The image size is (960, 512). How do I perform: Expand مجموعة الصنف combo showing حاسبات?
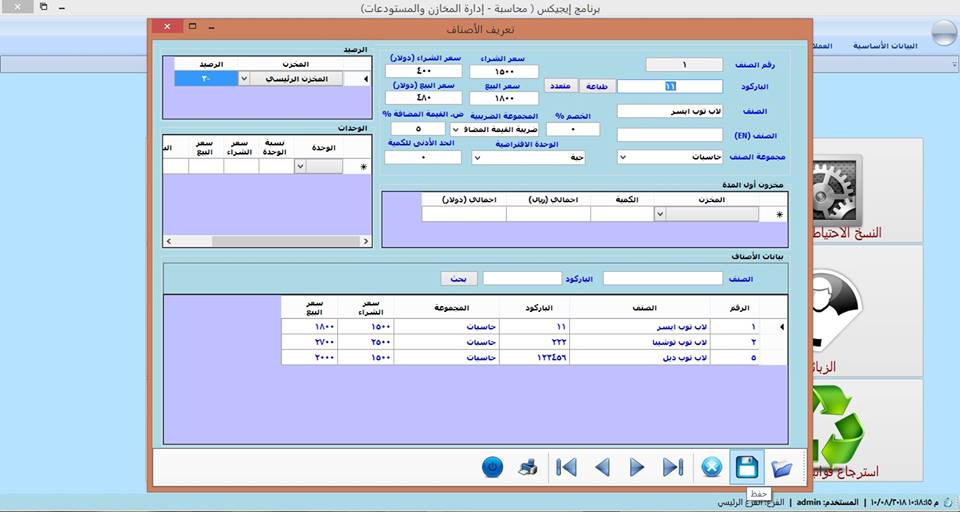[623, 157]
